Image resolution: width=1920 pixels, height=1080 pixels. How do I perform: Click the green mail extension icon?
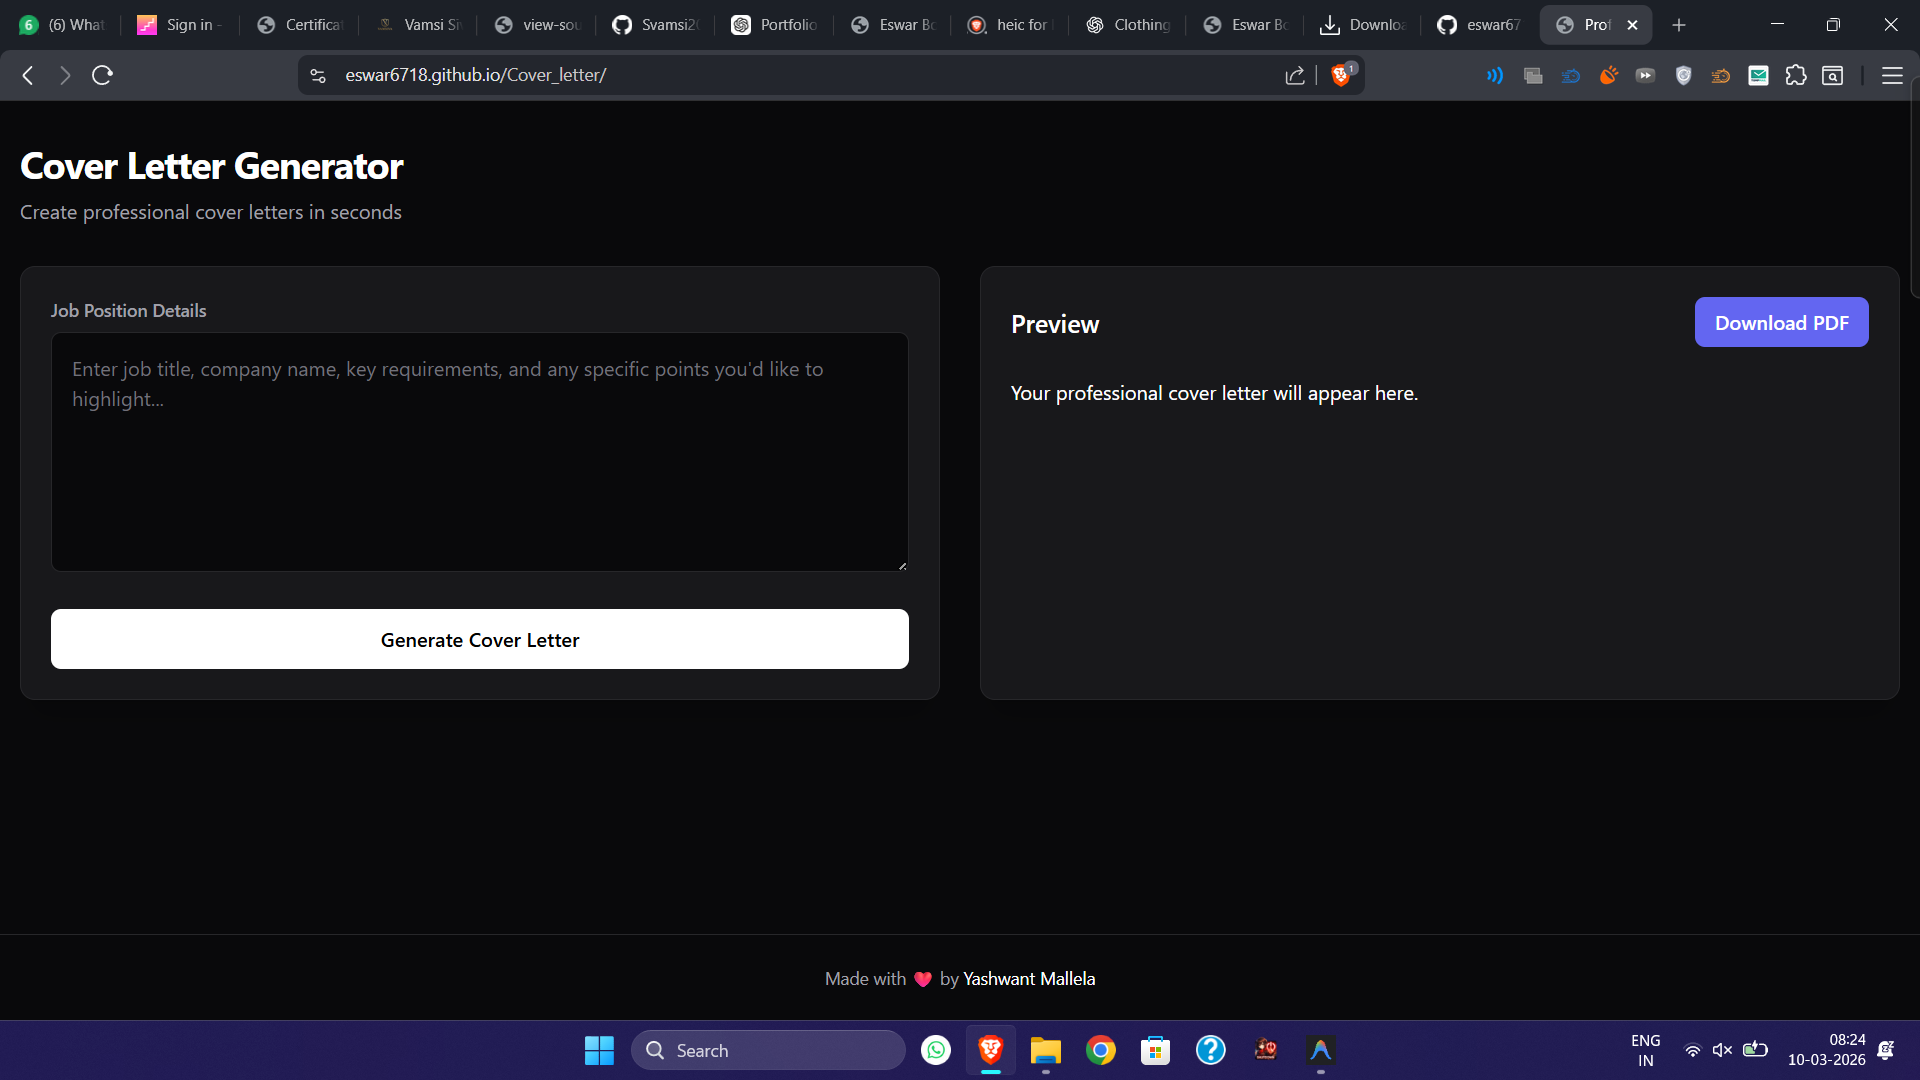coord(1758,75)
